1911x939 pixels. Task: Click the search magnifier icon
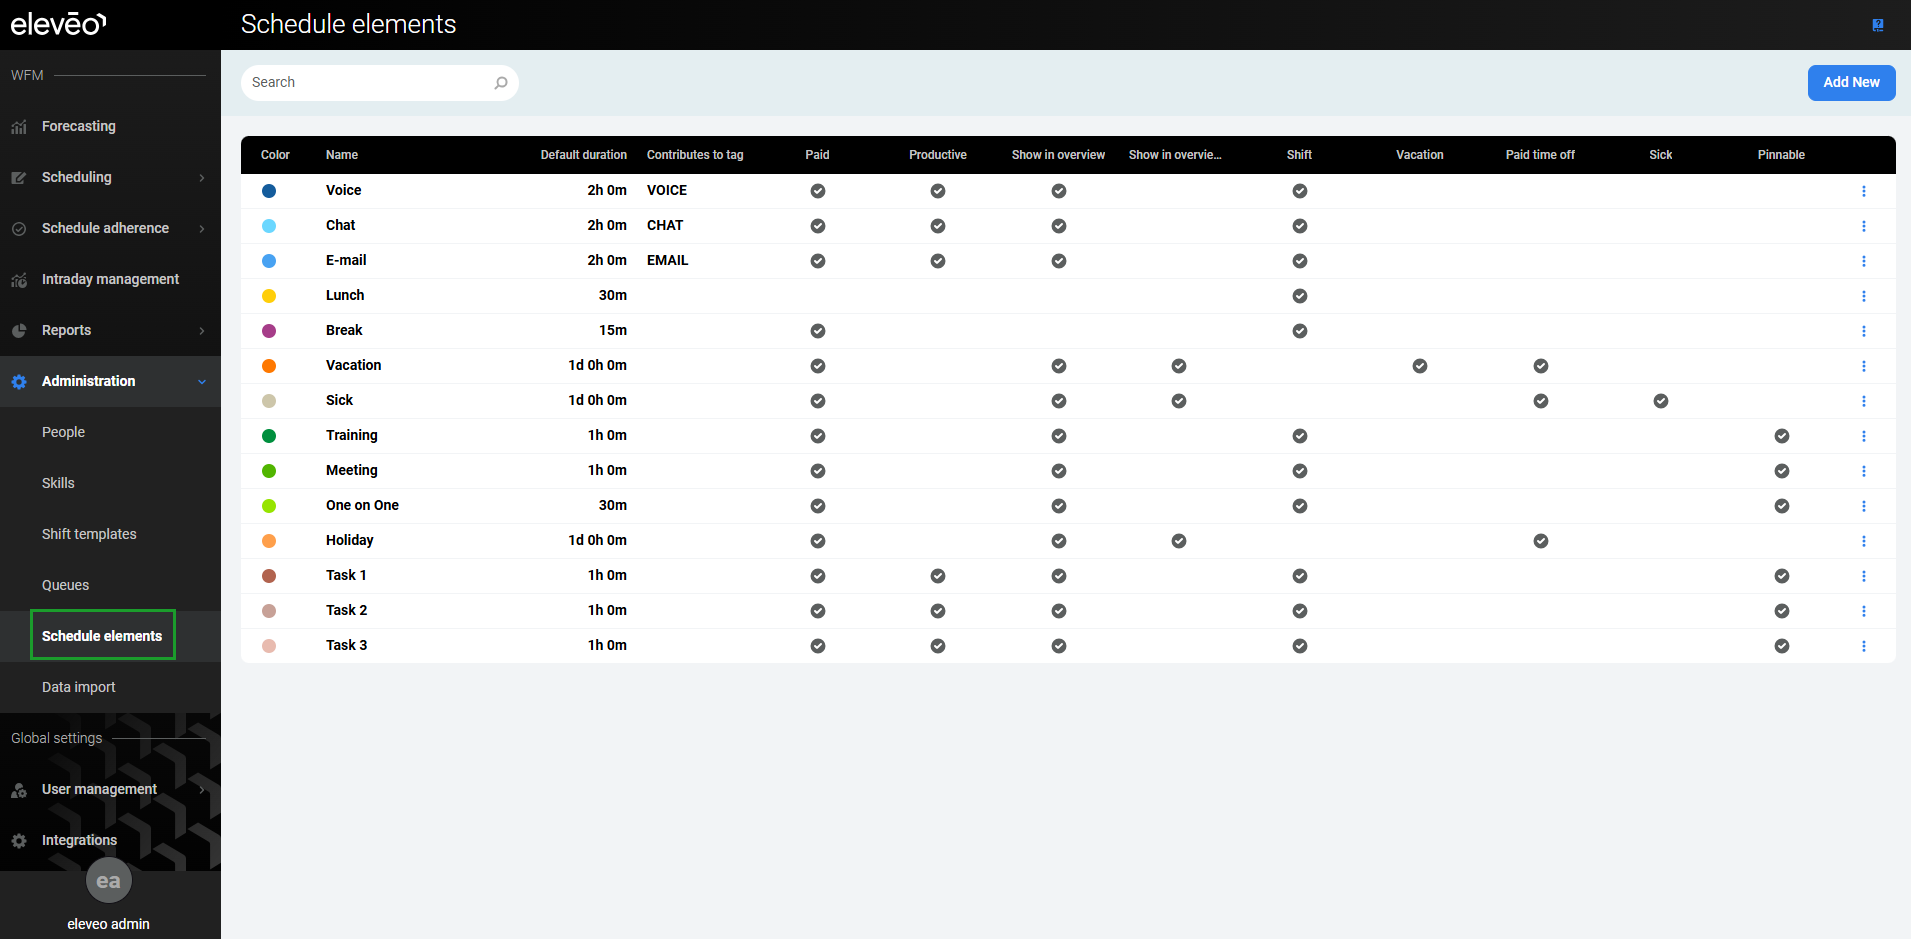(x=501, y=83)
